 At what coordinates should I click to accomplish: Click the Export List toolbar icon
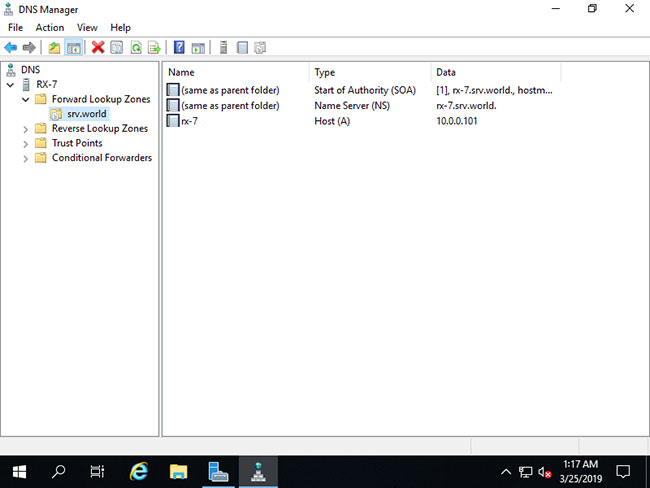pyautogui.click(x=154, y=48)
